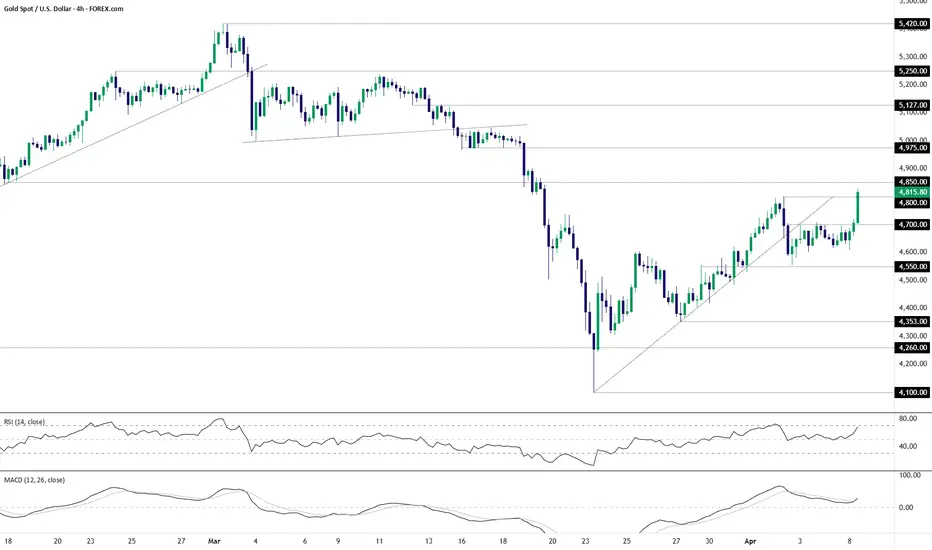Click the 4,260.00 price level label
932x550 pixels.
[911, 347]
